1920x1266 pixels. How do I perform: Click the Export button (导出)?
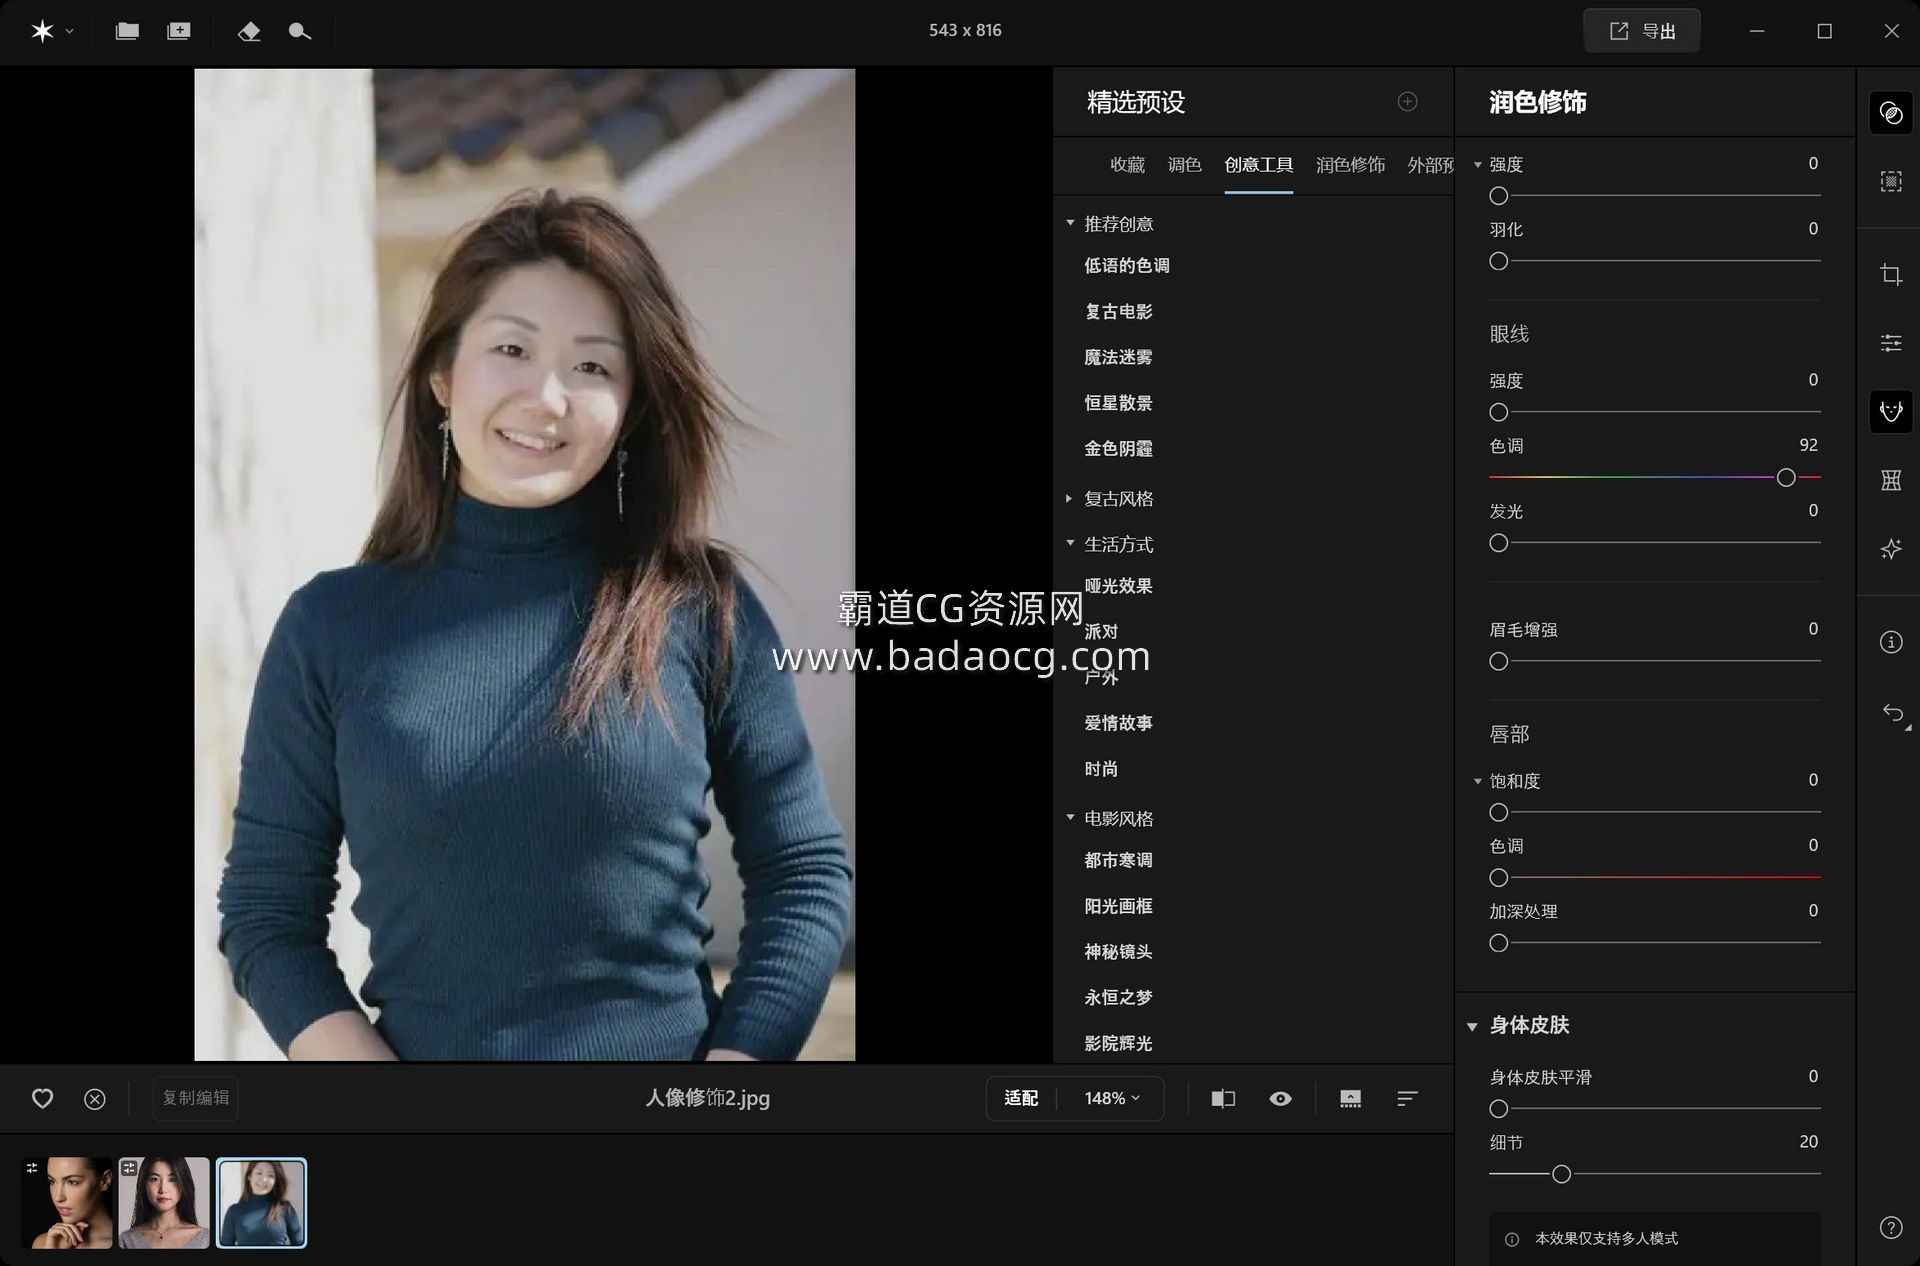[x=1641, y=31]
